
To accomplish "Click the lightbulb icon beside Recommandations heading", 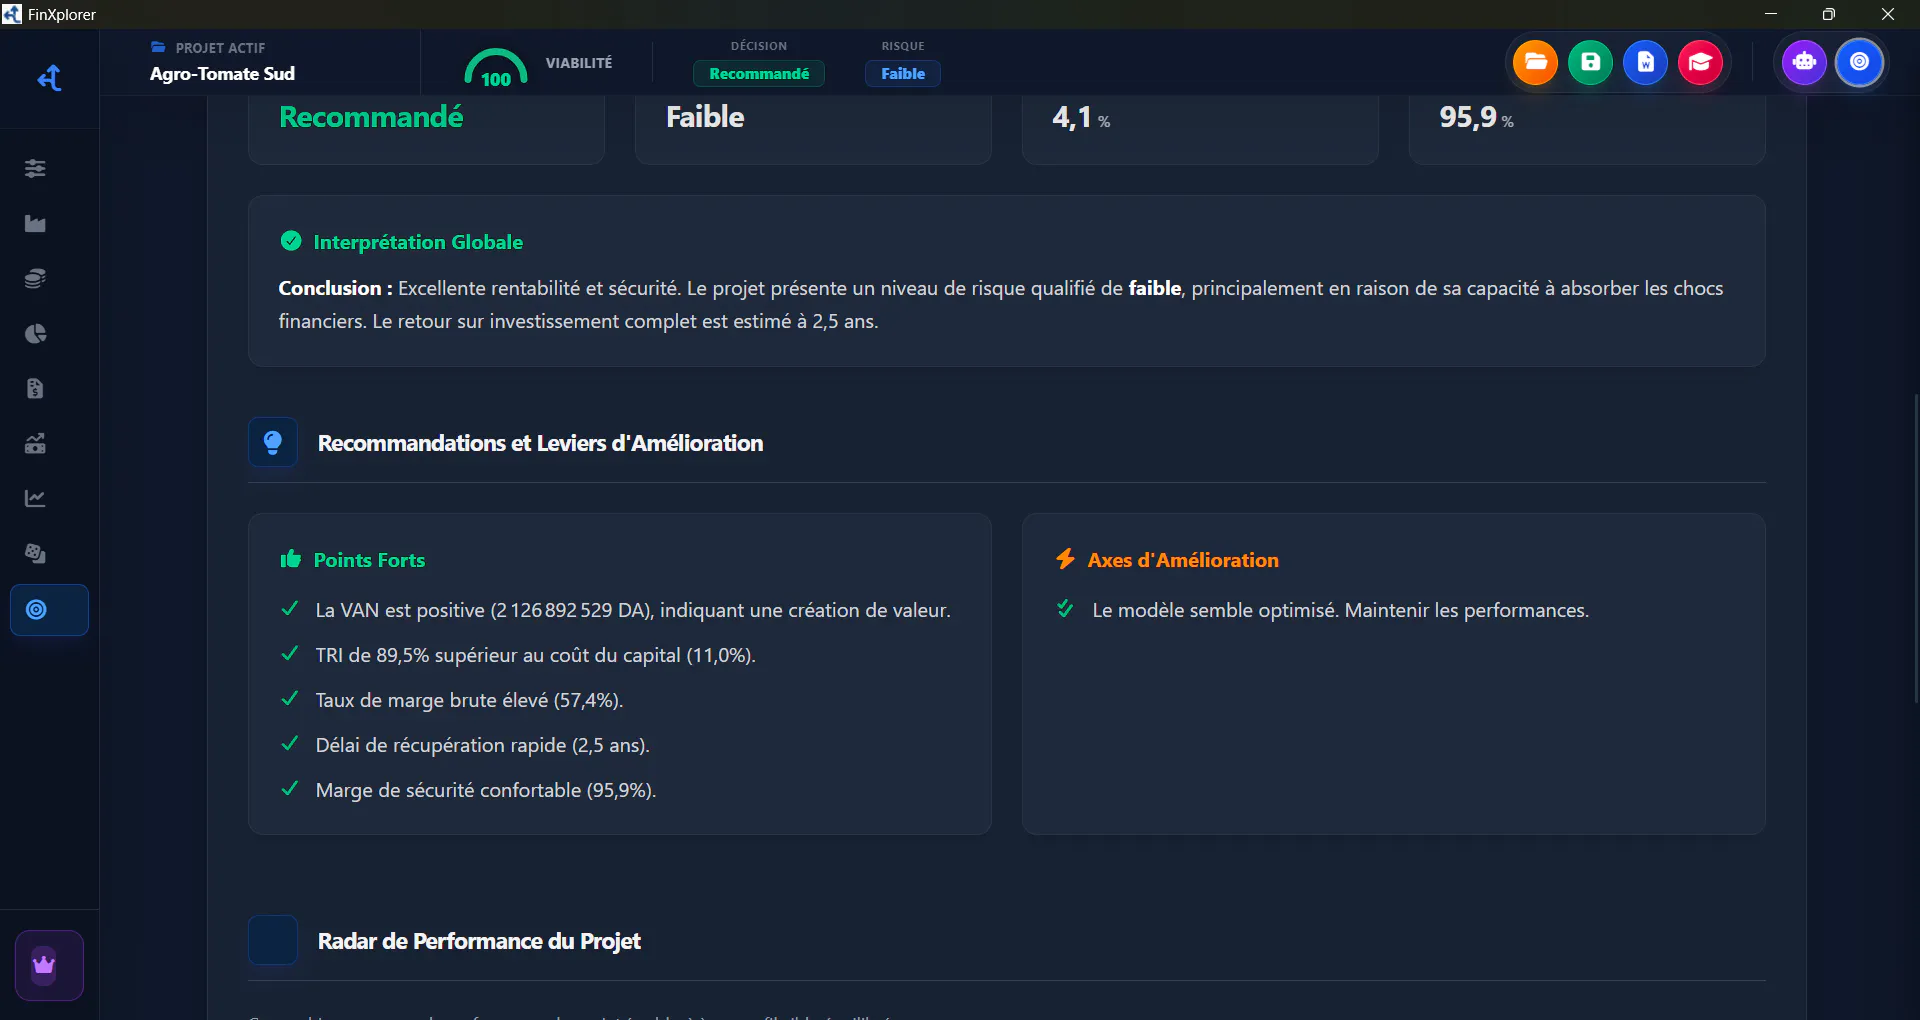I will tap(273, 442).
